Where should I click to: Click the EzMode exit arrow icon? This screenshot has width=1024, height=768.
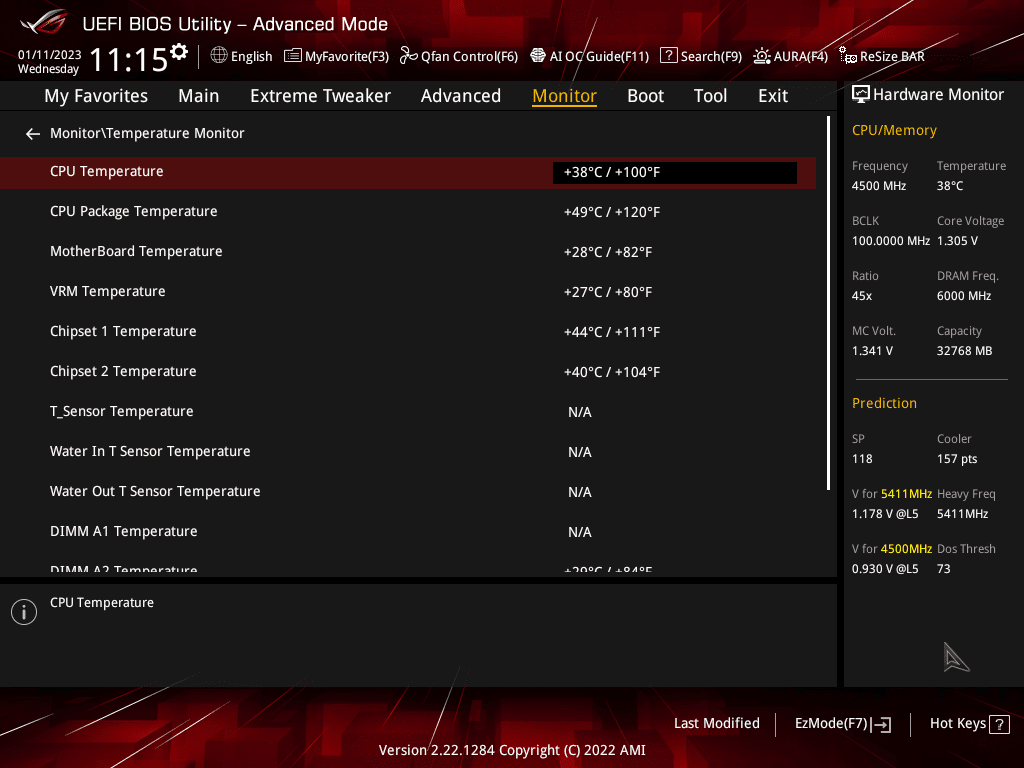point(881,724)
